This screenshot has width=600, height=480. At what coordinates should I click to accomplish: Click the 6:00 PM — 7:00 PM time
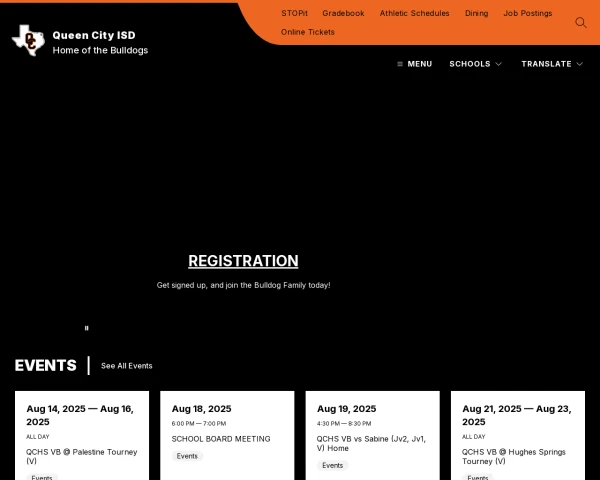coord(199,424)
